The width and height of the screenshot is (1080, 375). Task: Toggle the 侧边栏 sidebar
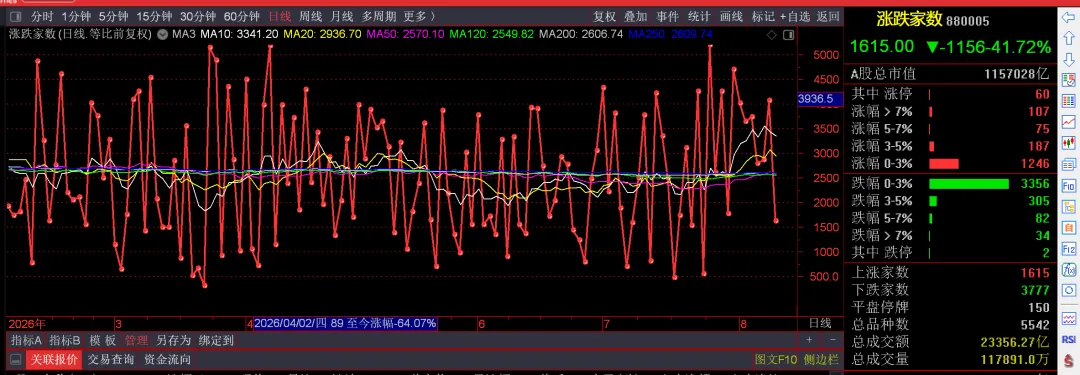(821, 359)
